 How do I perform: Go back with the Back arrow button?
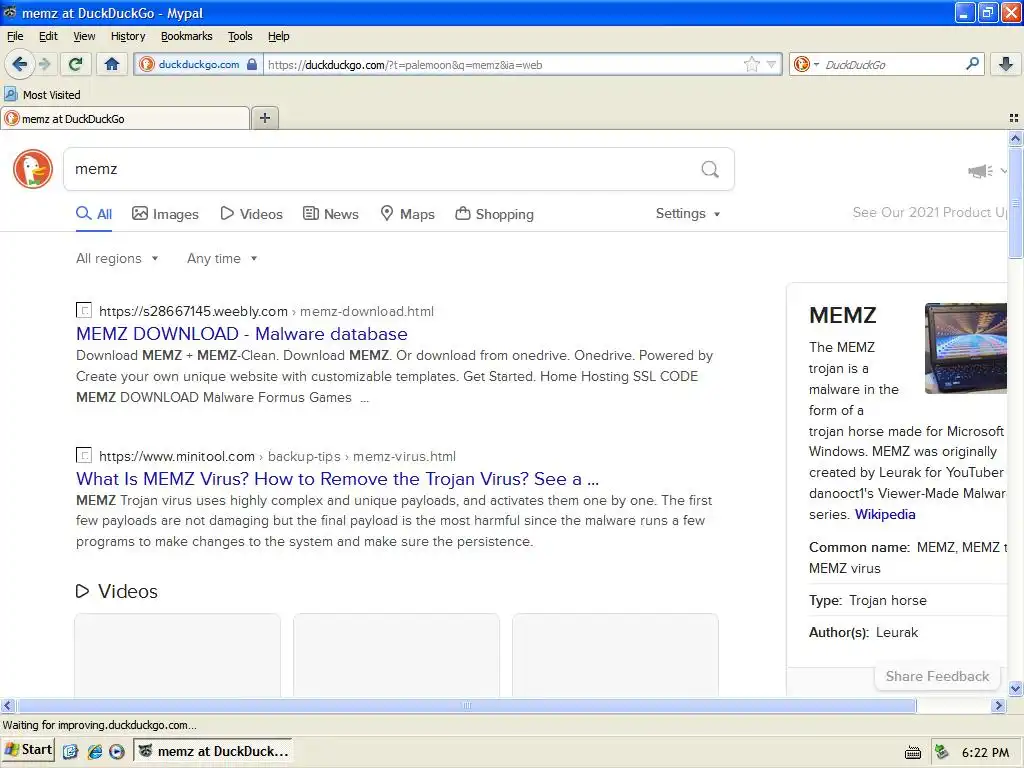(20, 64)
